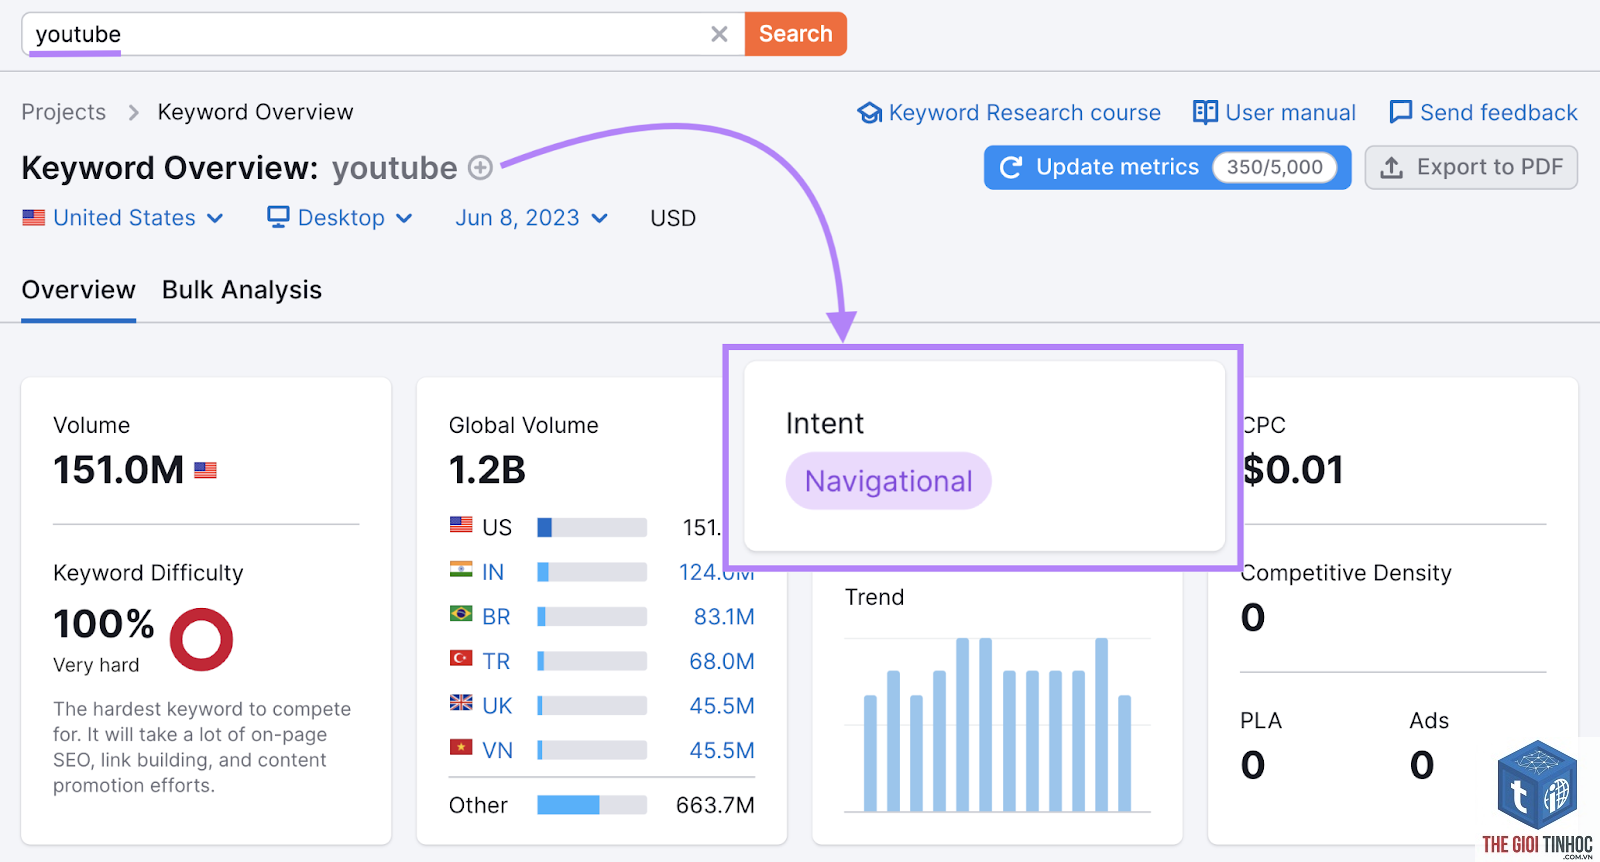
Task: Open the Projects breadcrumb link
Action: (64, 112)
